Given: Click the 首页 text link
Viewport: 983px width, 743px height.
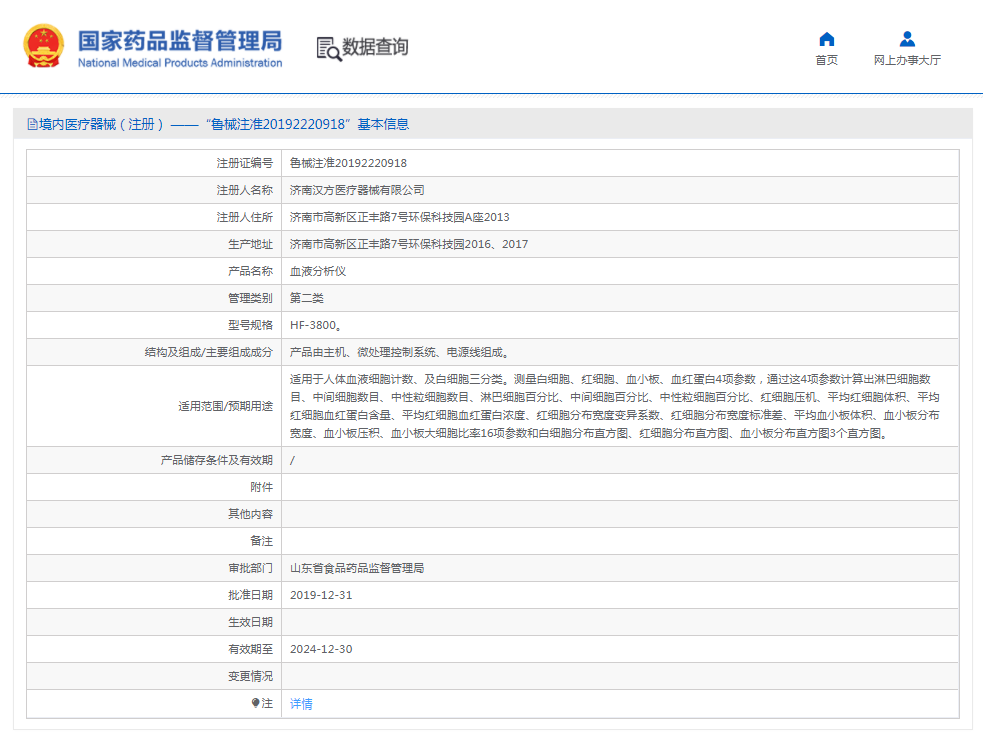Looking at the screenshot, I should 826,60.
